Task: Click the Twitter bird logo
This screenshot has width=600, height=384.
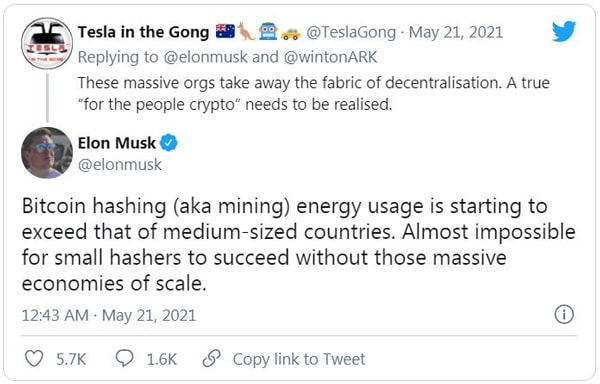Action: pos(564,31)
